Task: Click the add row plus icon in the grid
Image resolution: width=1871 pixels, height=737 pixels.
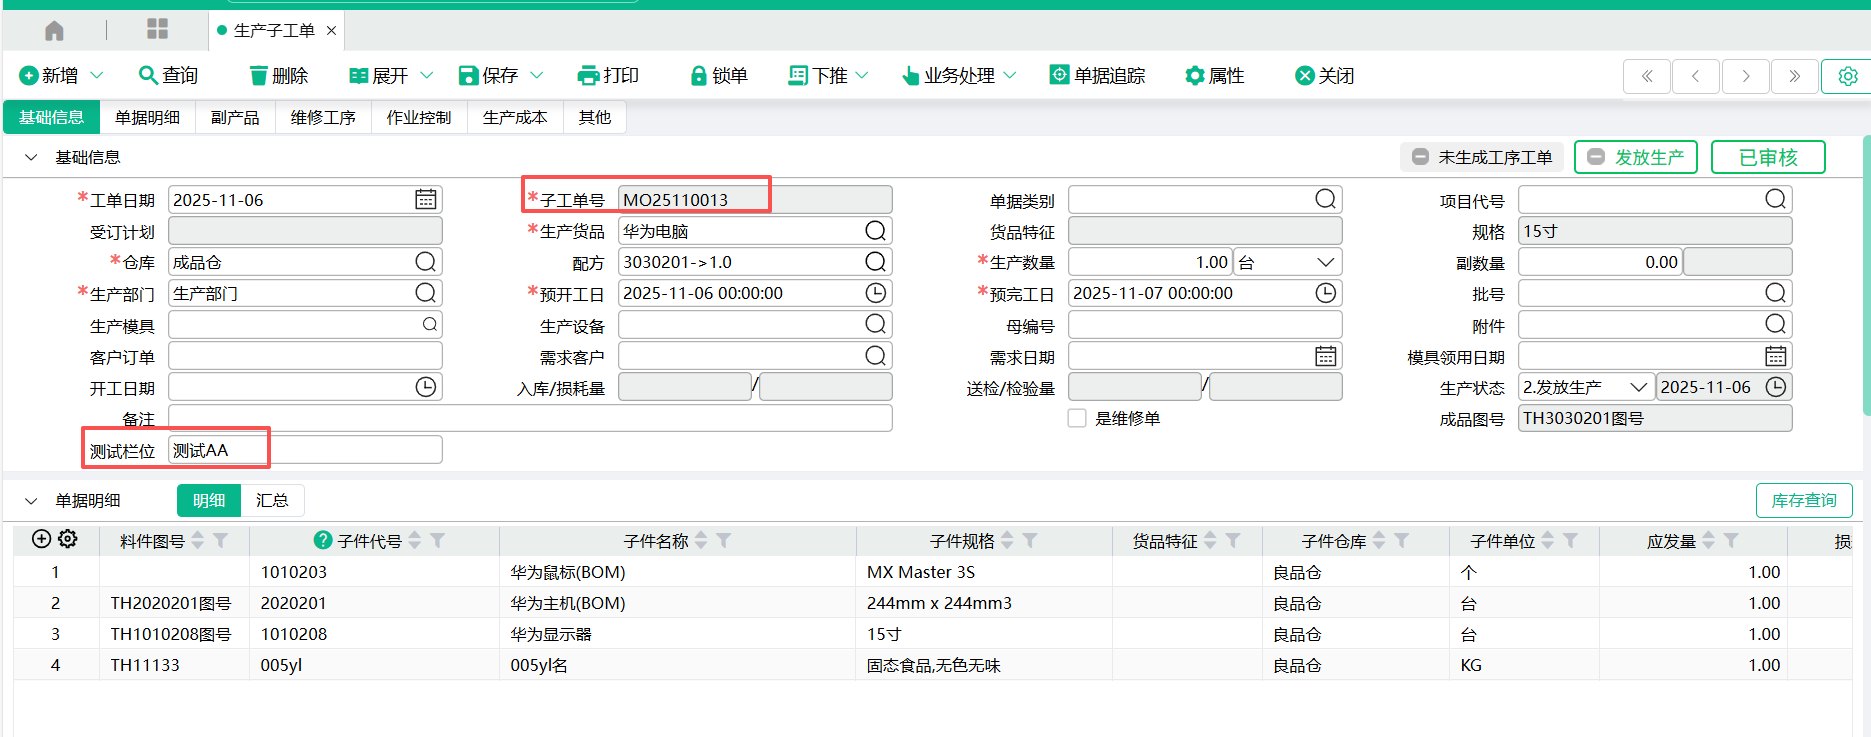Action: tap(41, 539)
